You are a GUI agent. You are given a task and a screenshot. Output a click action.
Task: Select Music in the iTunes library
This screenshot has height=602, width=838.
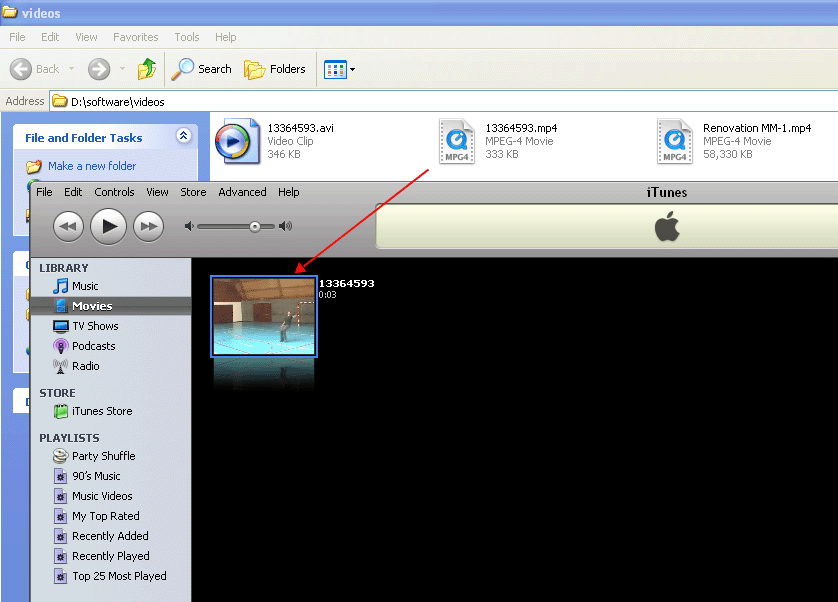[111, 286]
